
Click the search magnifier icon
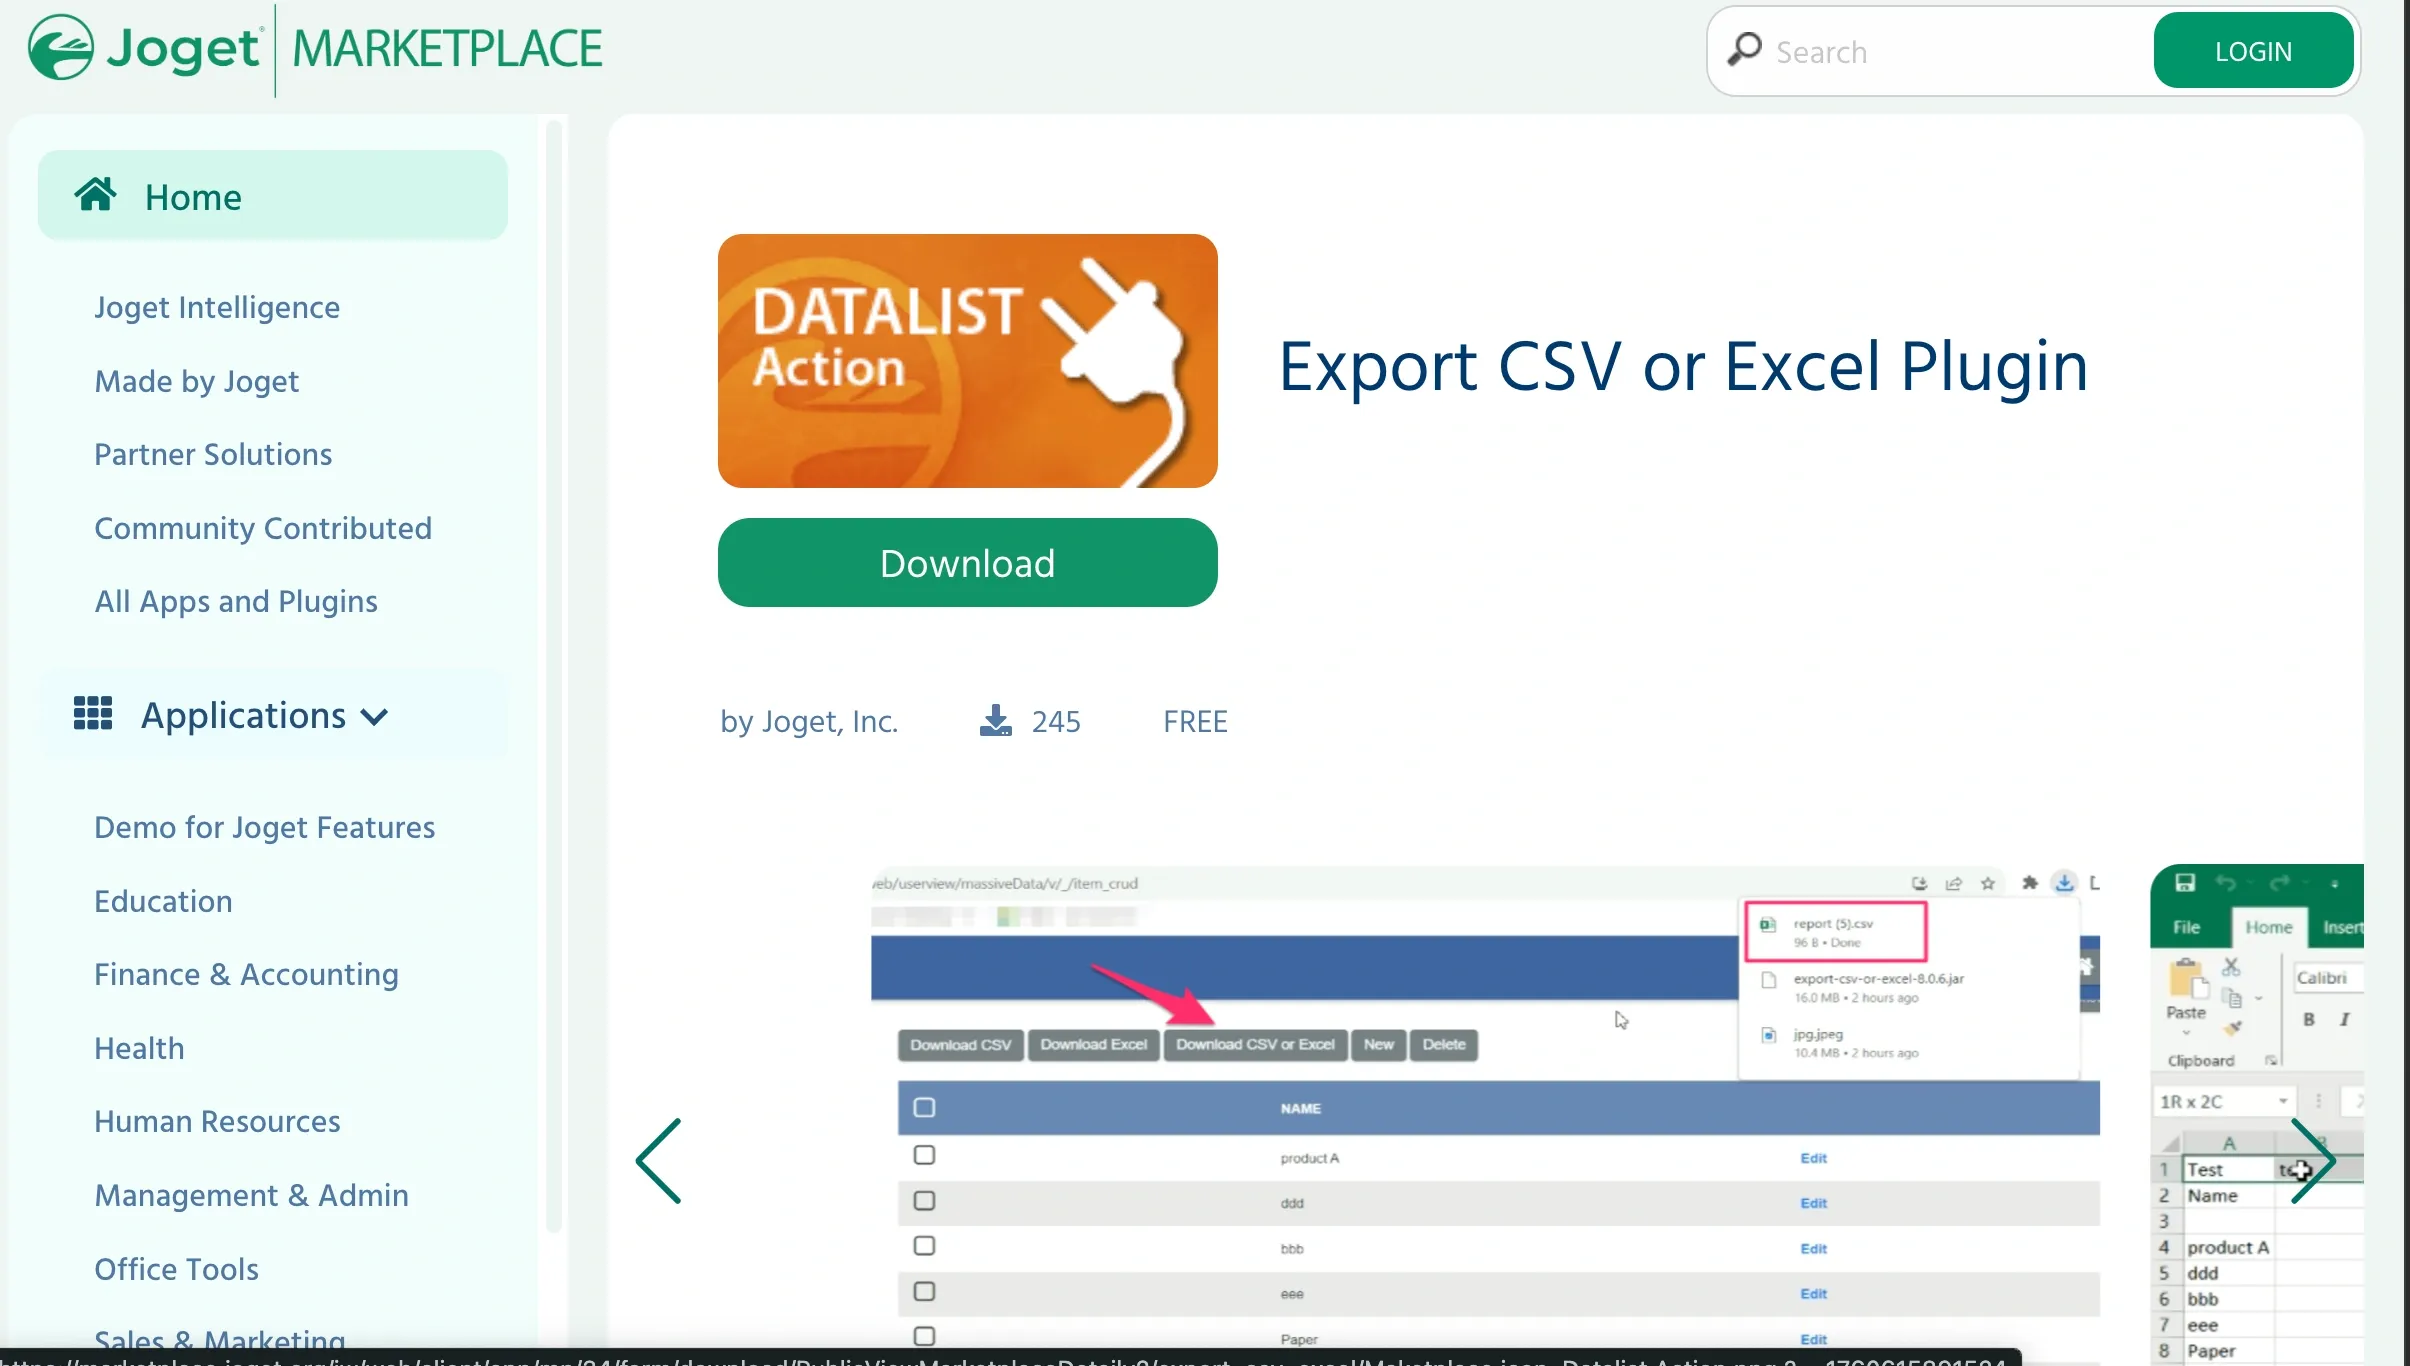pyautogui.click(x=1745, y=50)
